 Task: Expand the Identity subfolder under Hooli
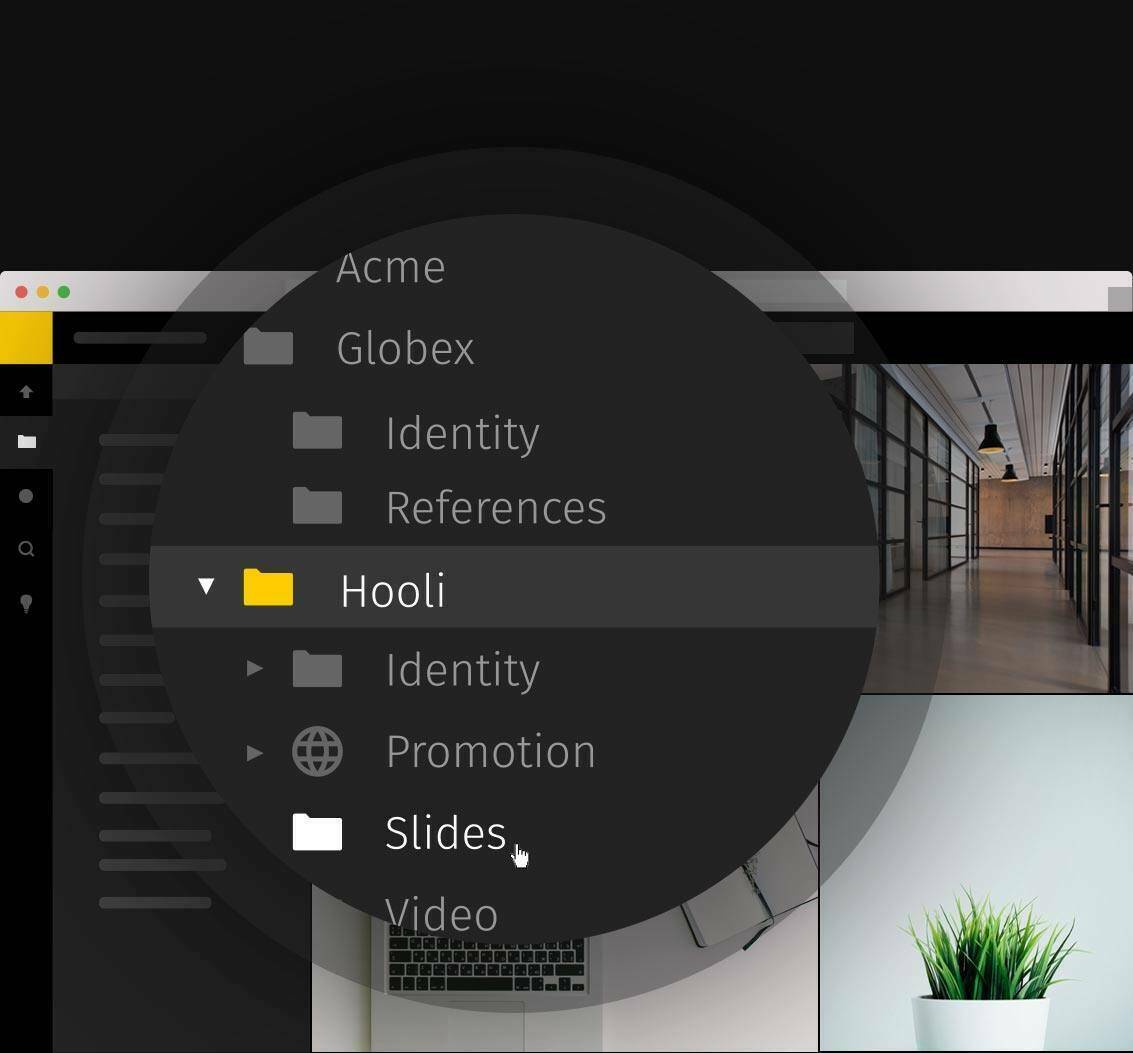pos(254,669)
